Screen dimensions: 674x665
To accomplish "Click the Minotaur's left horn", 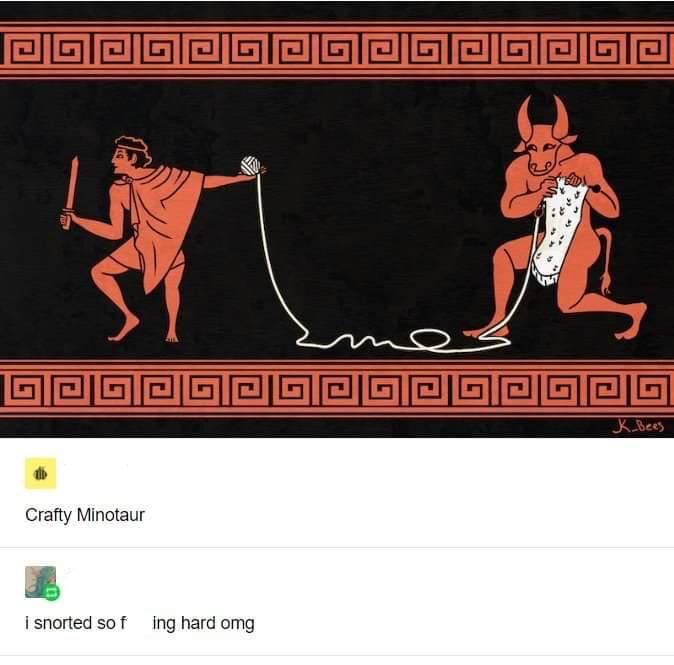I will point(524,118).
